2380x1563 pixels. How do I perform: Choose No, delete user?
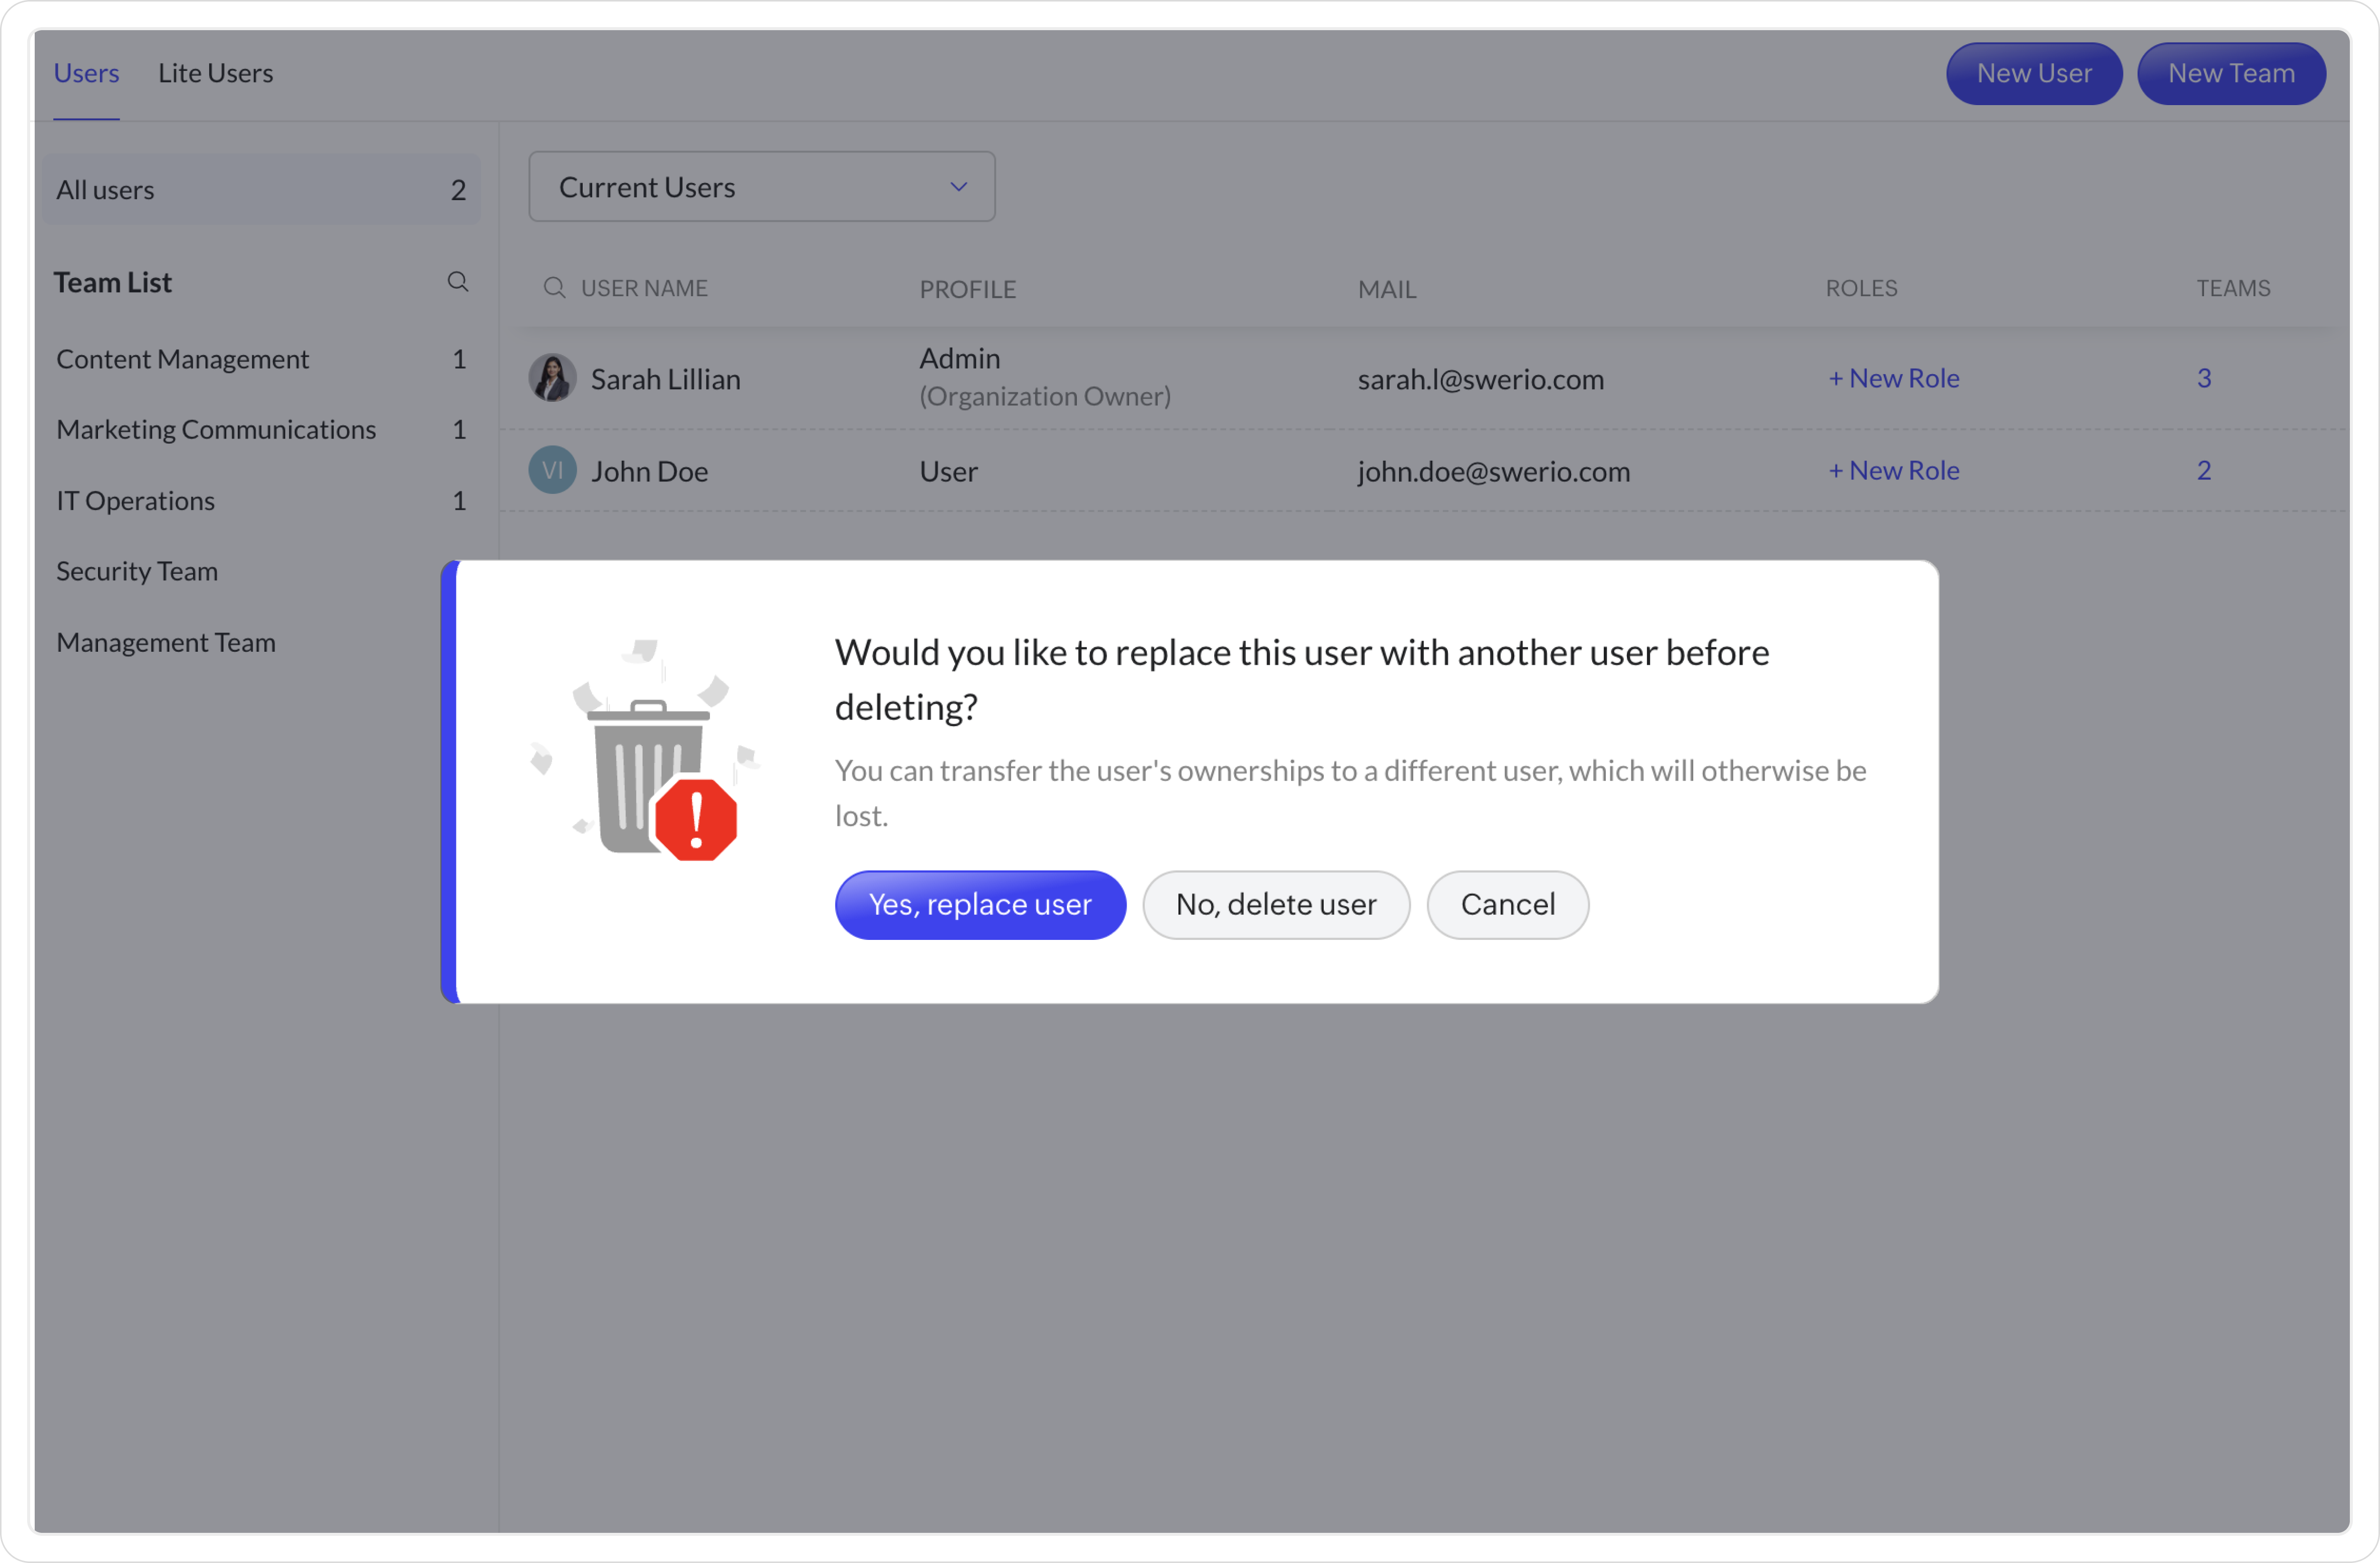coord(1275,904)
